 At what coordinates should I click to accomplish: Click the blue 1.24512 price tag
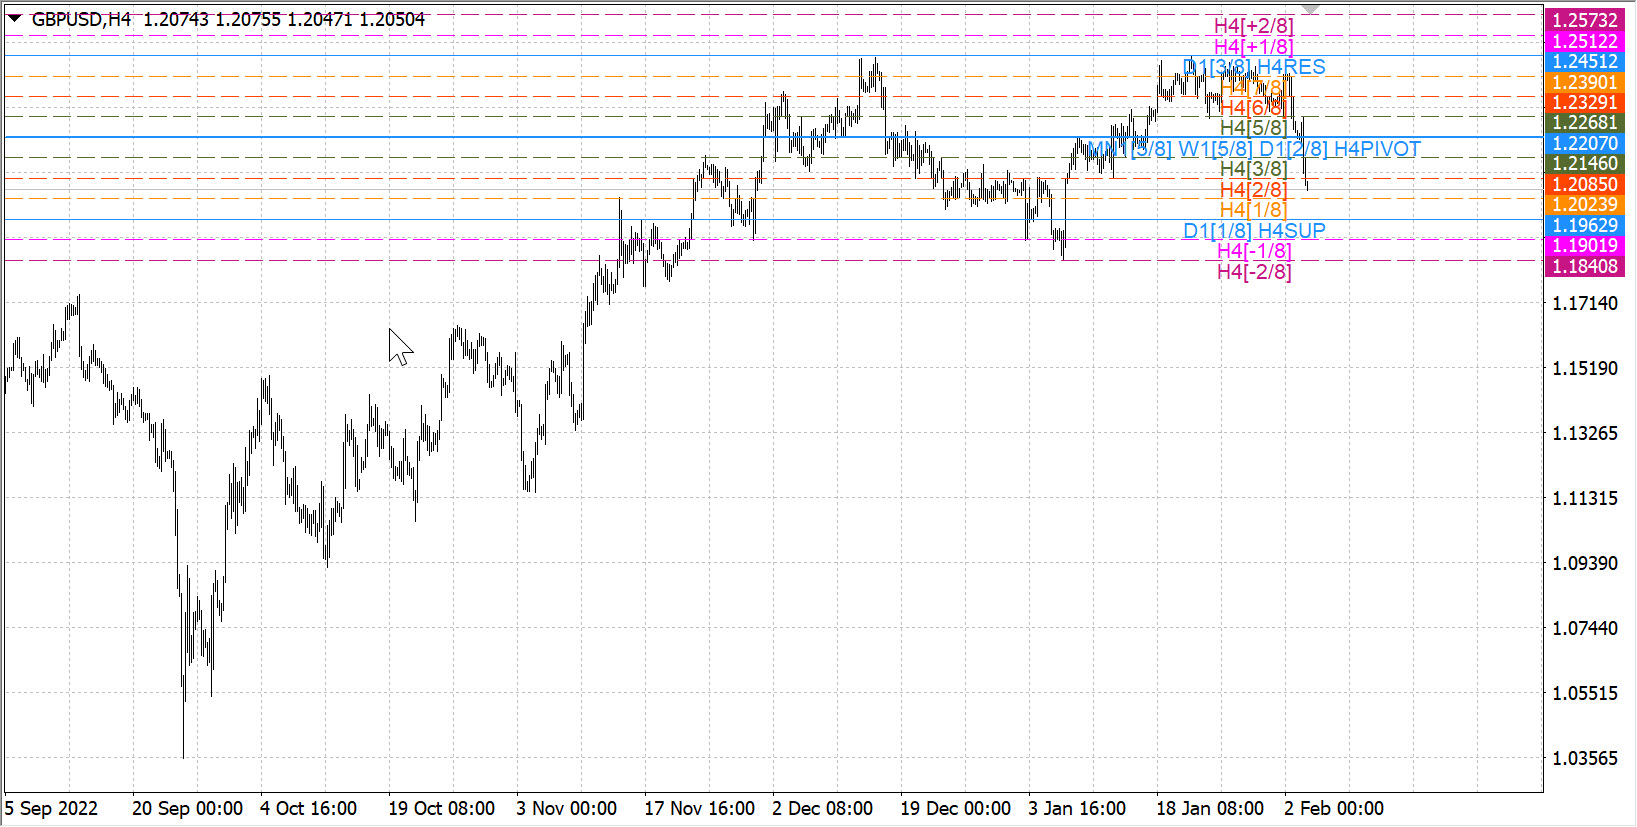[x=1585, y=61]
